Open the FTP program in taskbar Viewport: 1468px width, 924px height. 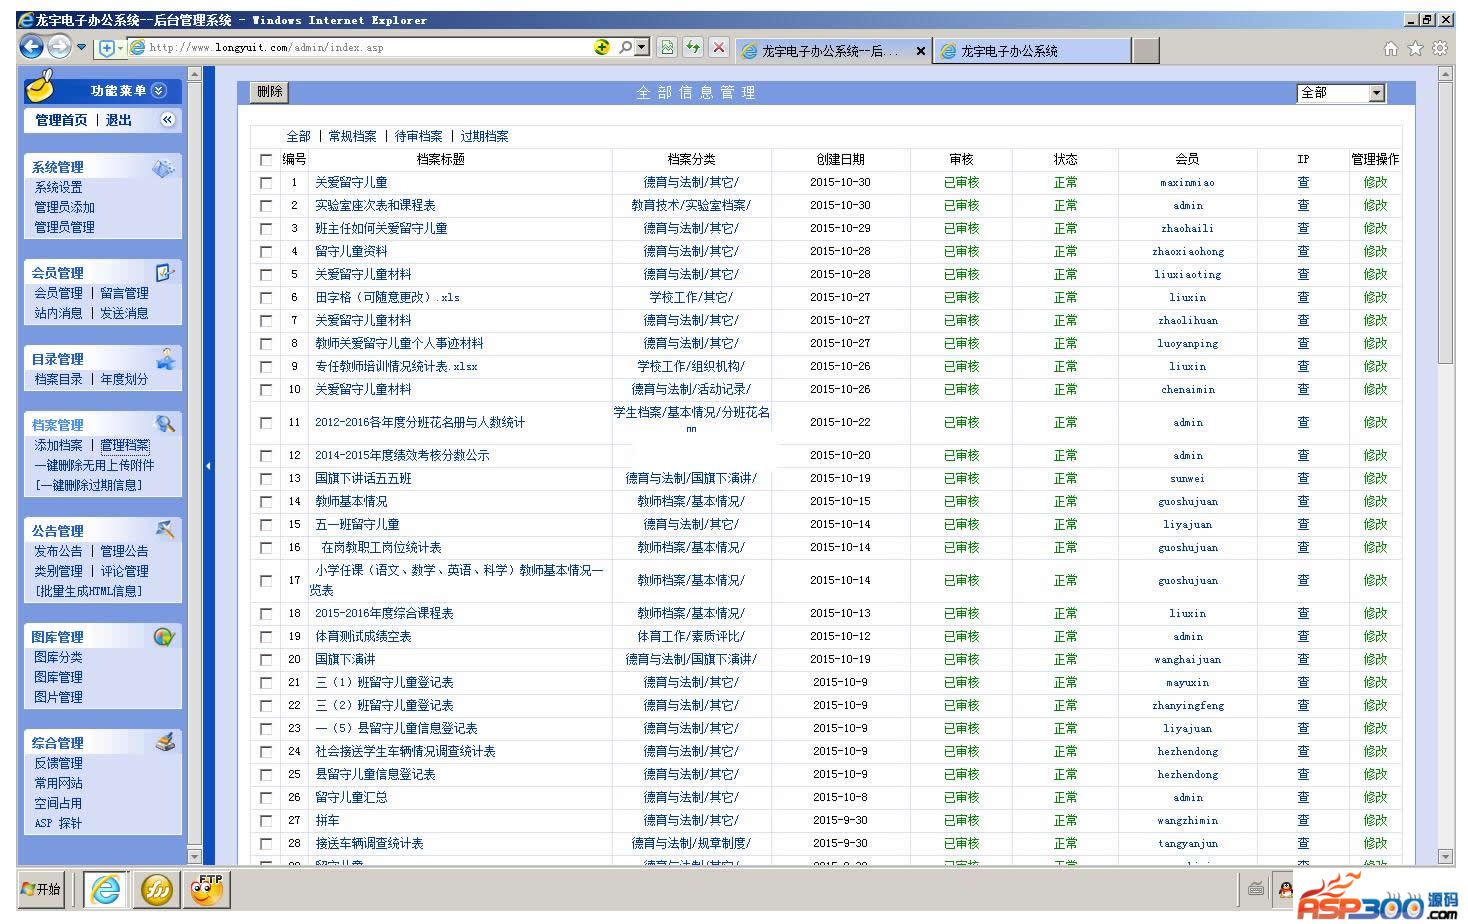click(207, 888)
